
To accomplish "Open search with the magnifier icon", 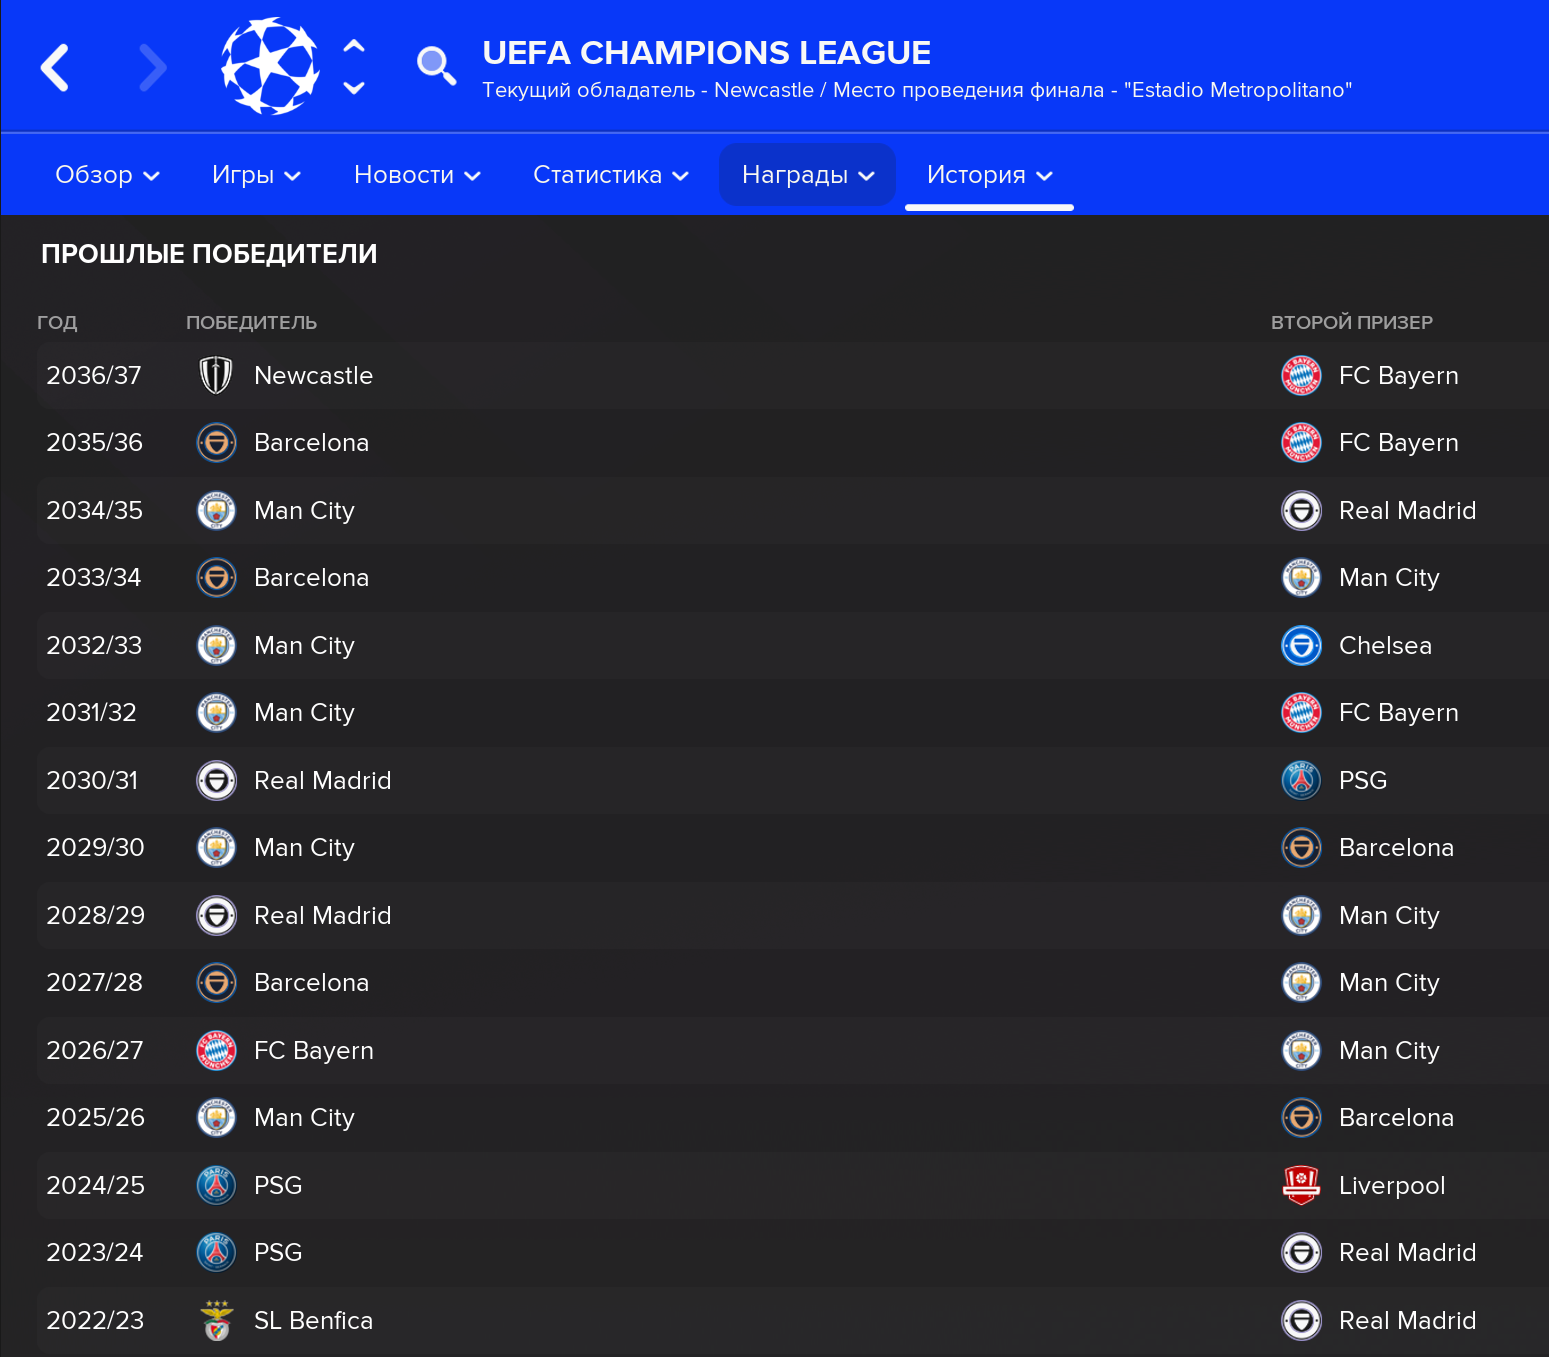I will [x=436, y=66].
